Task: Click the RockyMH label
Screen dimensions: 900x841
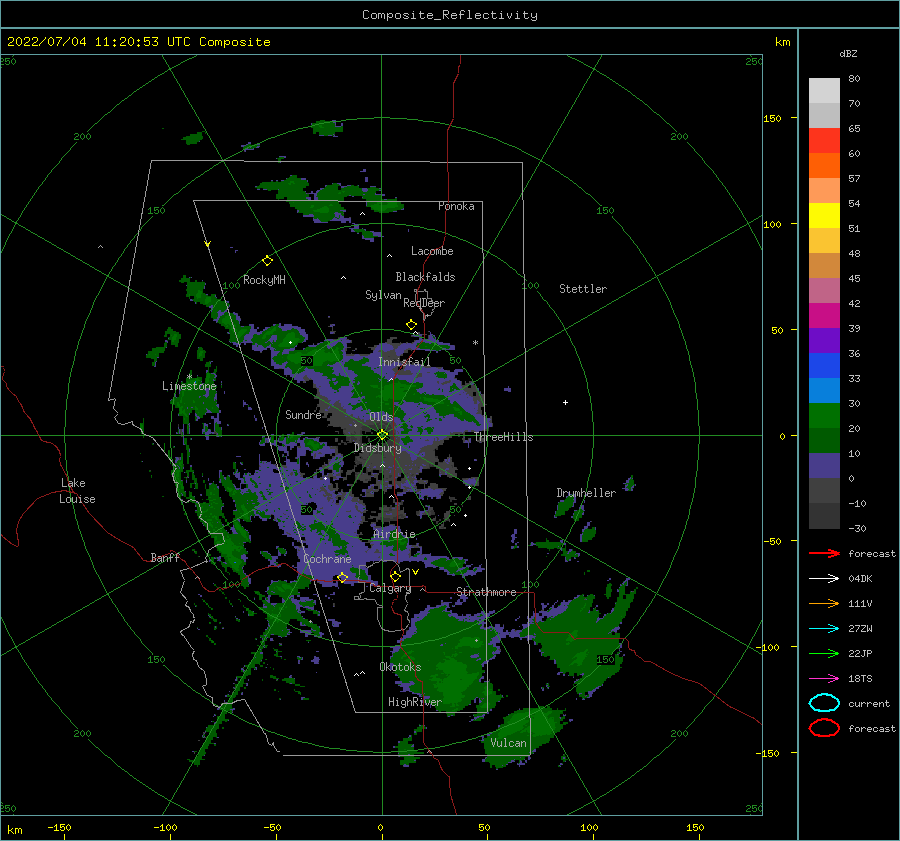Action: click(x=264, y=280)
